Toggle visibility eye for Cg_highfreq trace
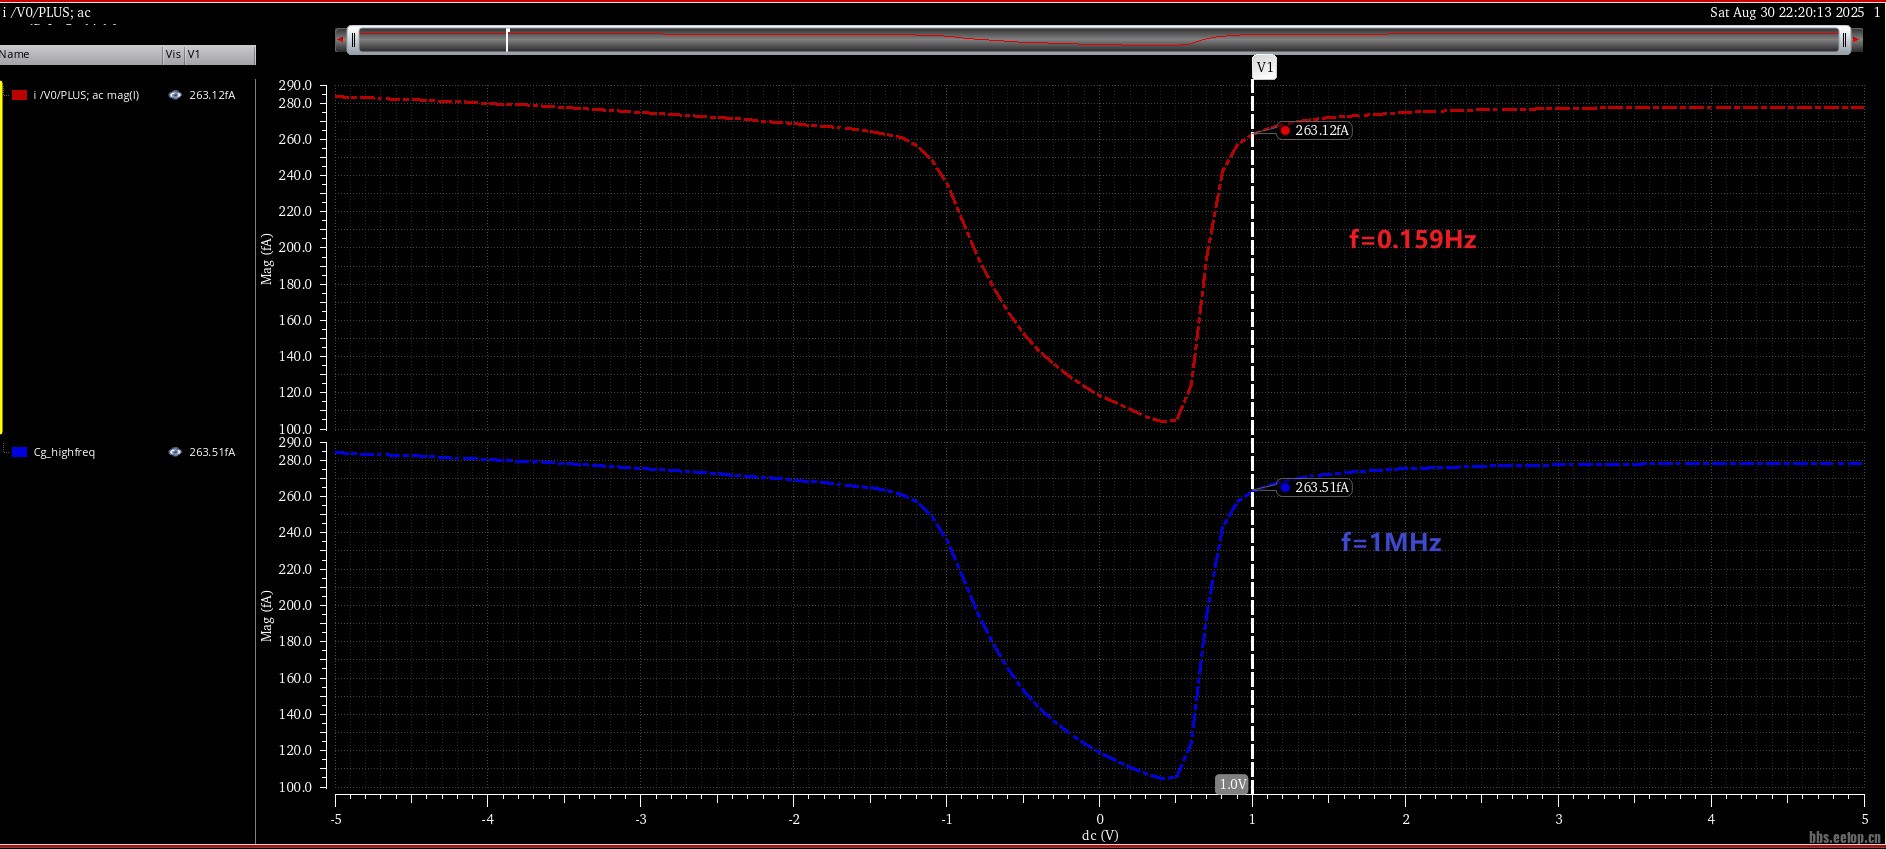This screenshot has height=849, width=1886. click(x=175, y=452)
